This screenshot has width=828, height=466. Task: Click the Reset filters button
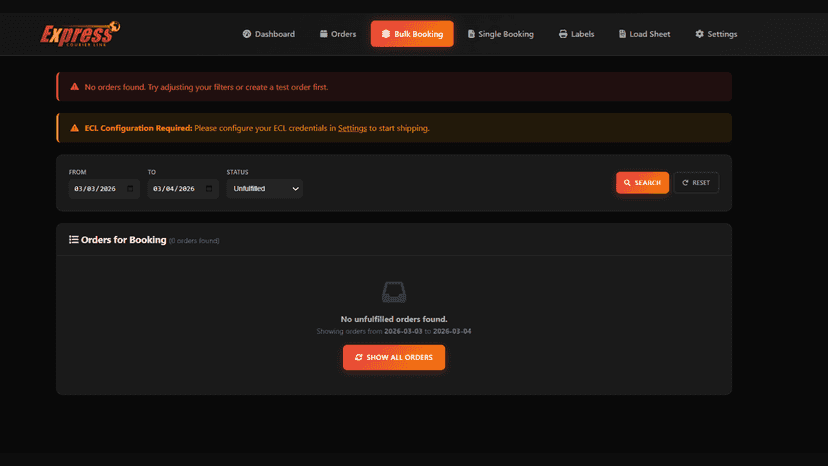click(696, 183)
